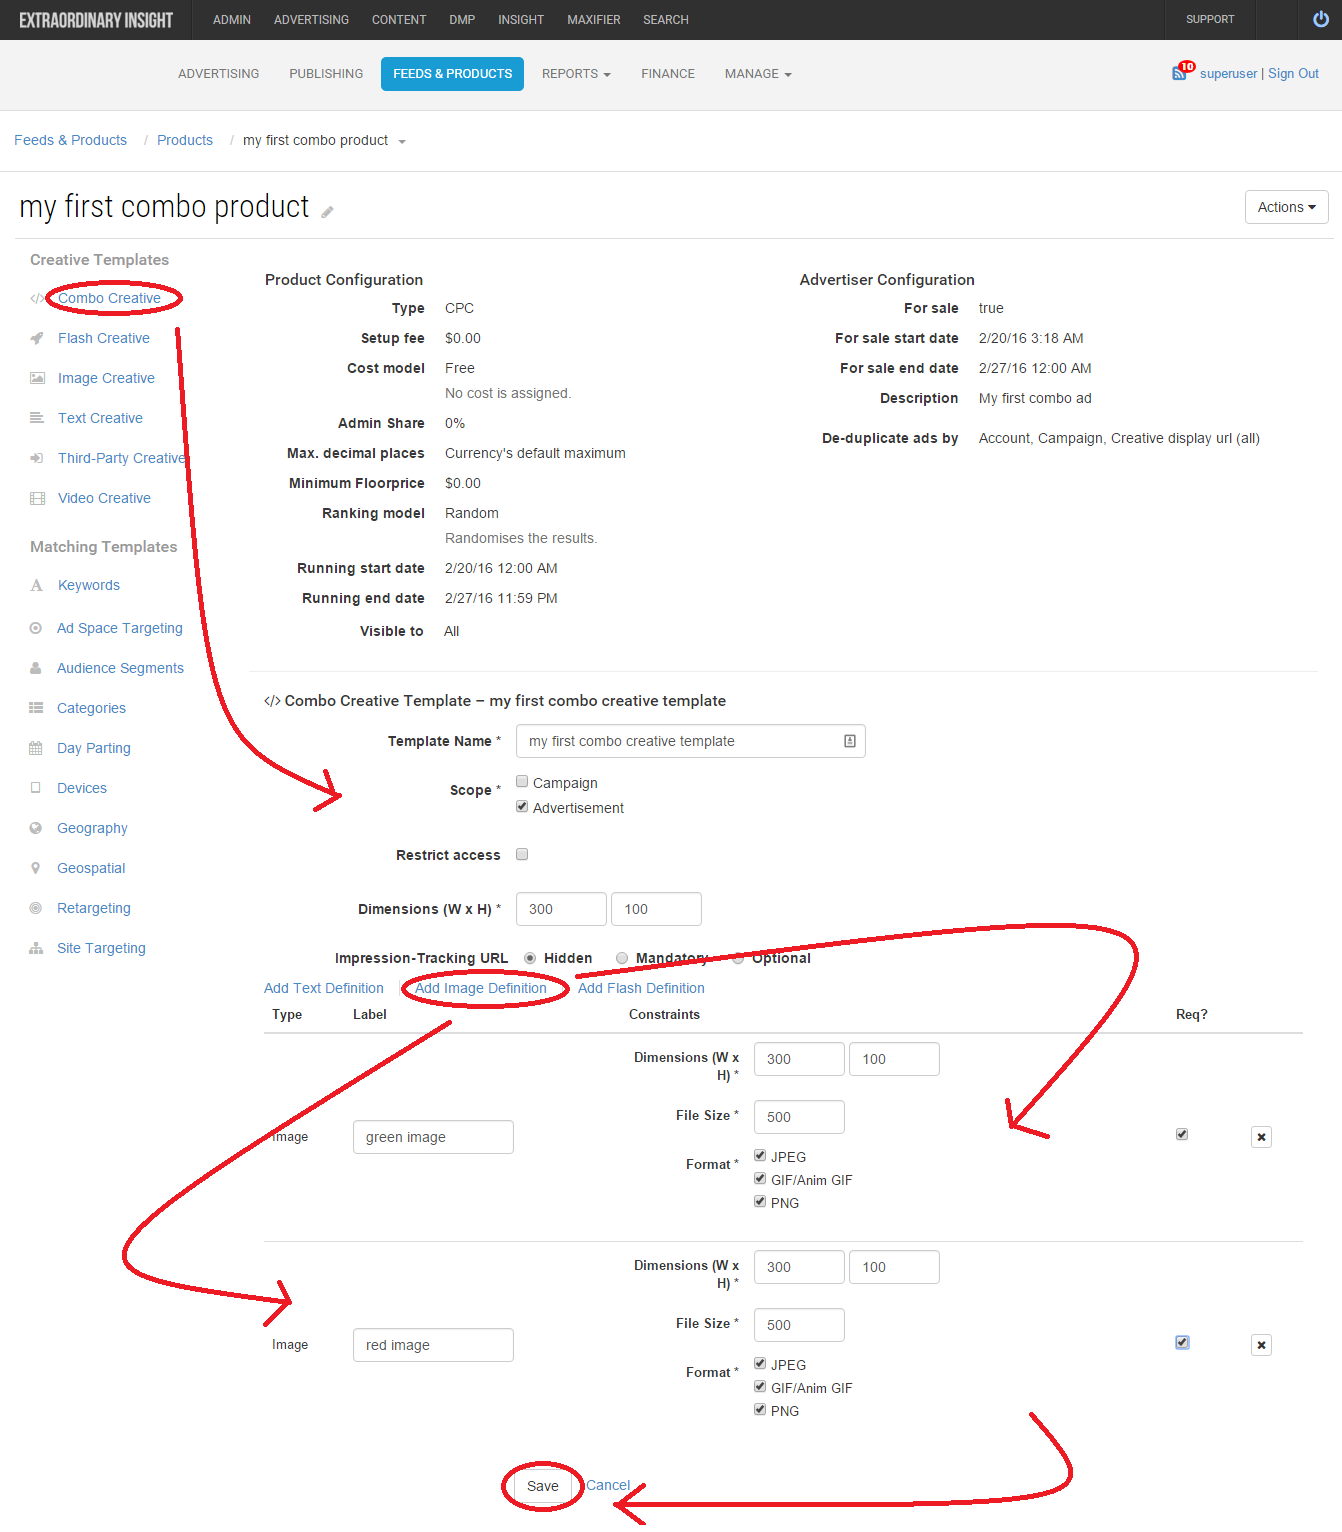Click Add Flash Definition link

pos(641,988)
